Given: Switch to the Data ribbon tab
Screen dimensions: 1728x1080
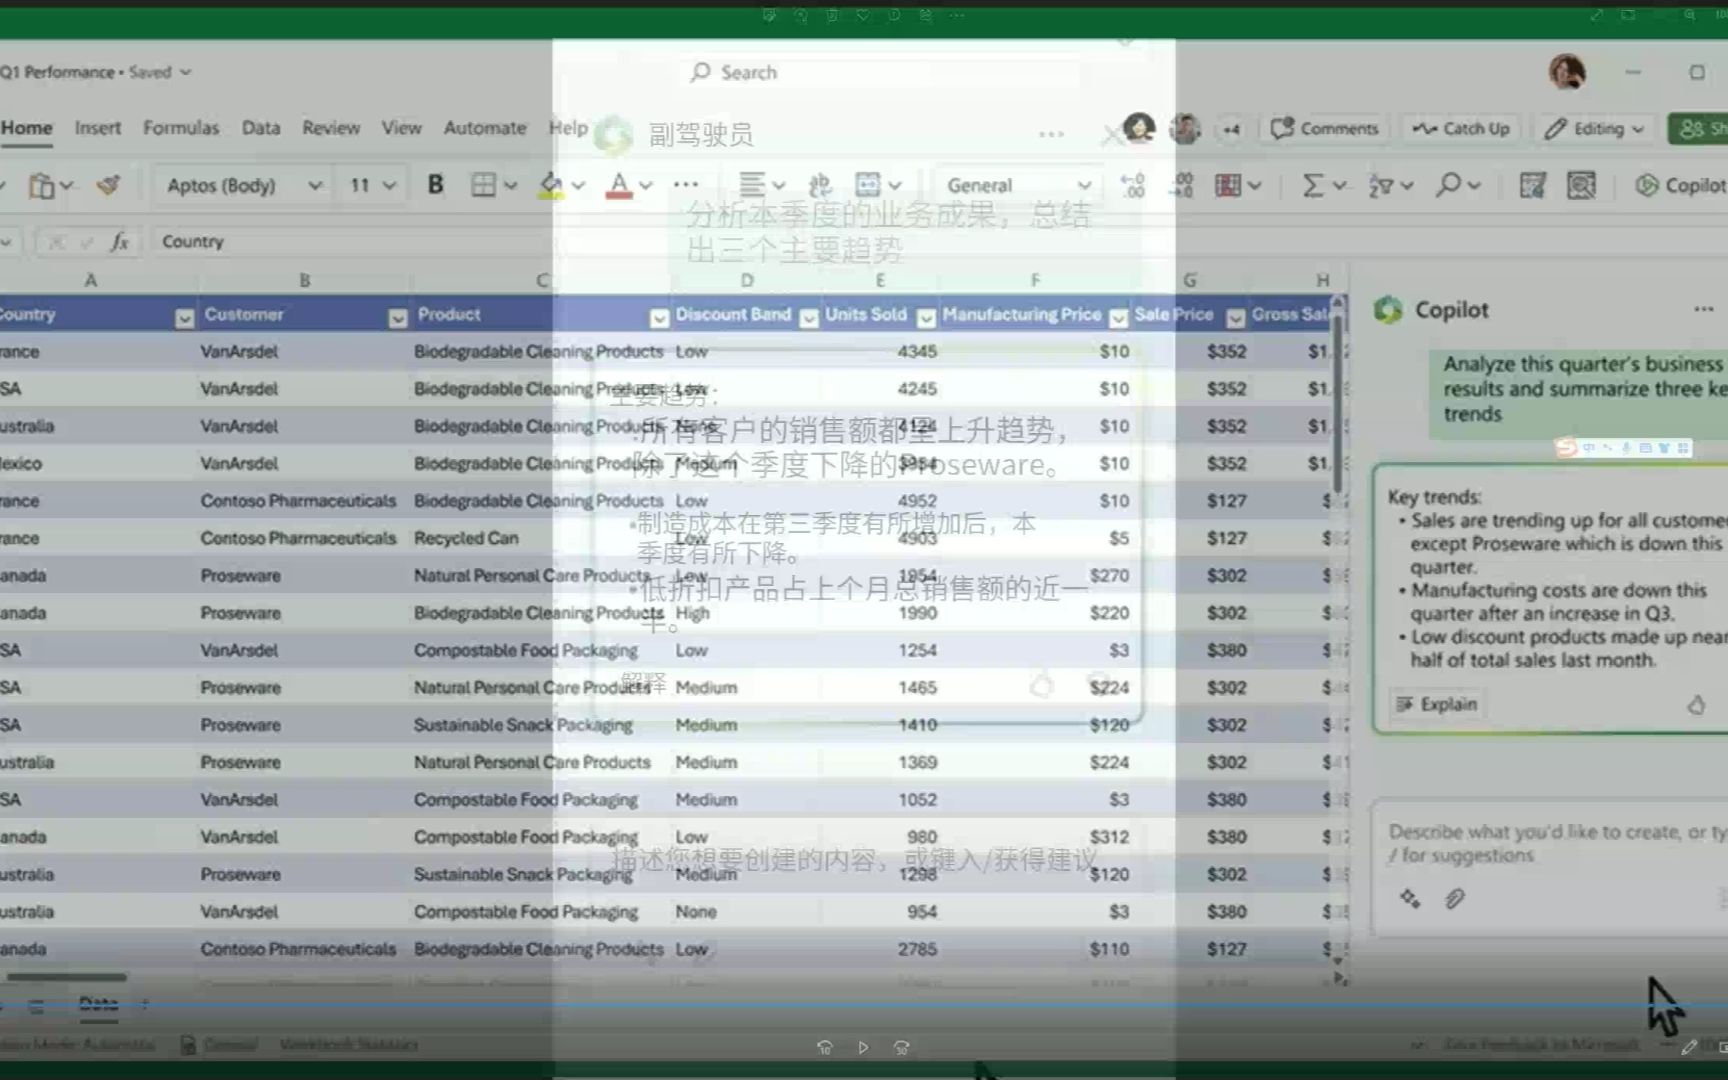Looking at the screenshot, I should [x=261, y=128].
